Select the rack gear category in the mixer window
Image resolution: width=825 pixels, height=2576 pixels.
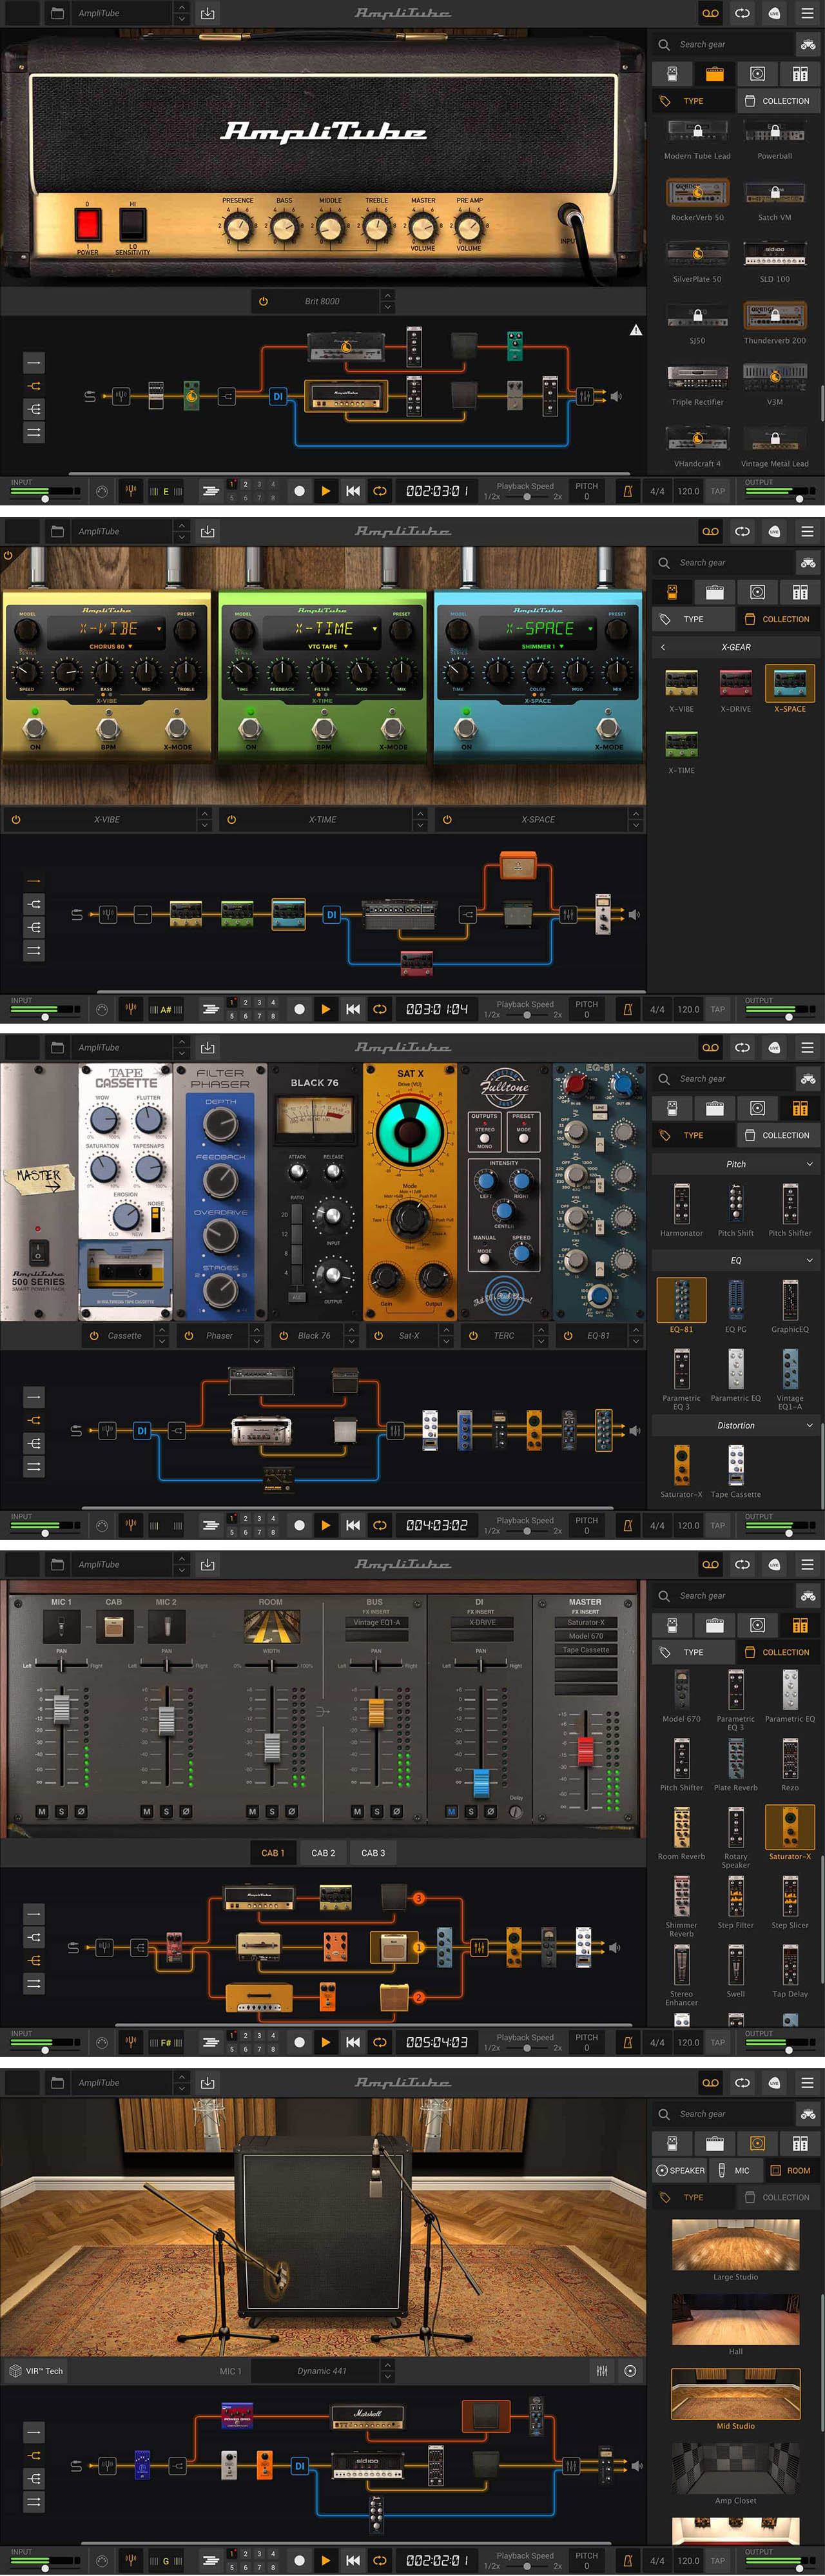[x=800, y=1625]
